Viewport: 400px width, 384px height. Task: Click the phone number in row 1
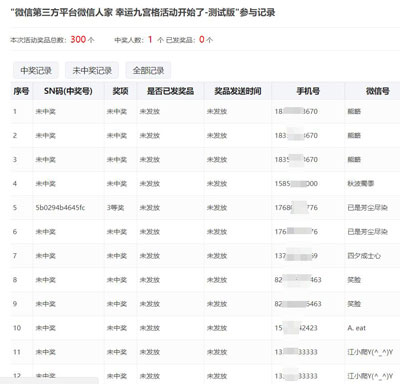(296, 112)
